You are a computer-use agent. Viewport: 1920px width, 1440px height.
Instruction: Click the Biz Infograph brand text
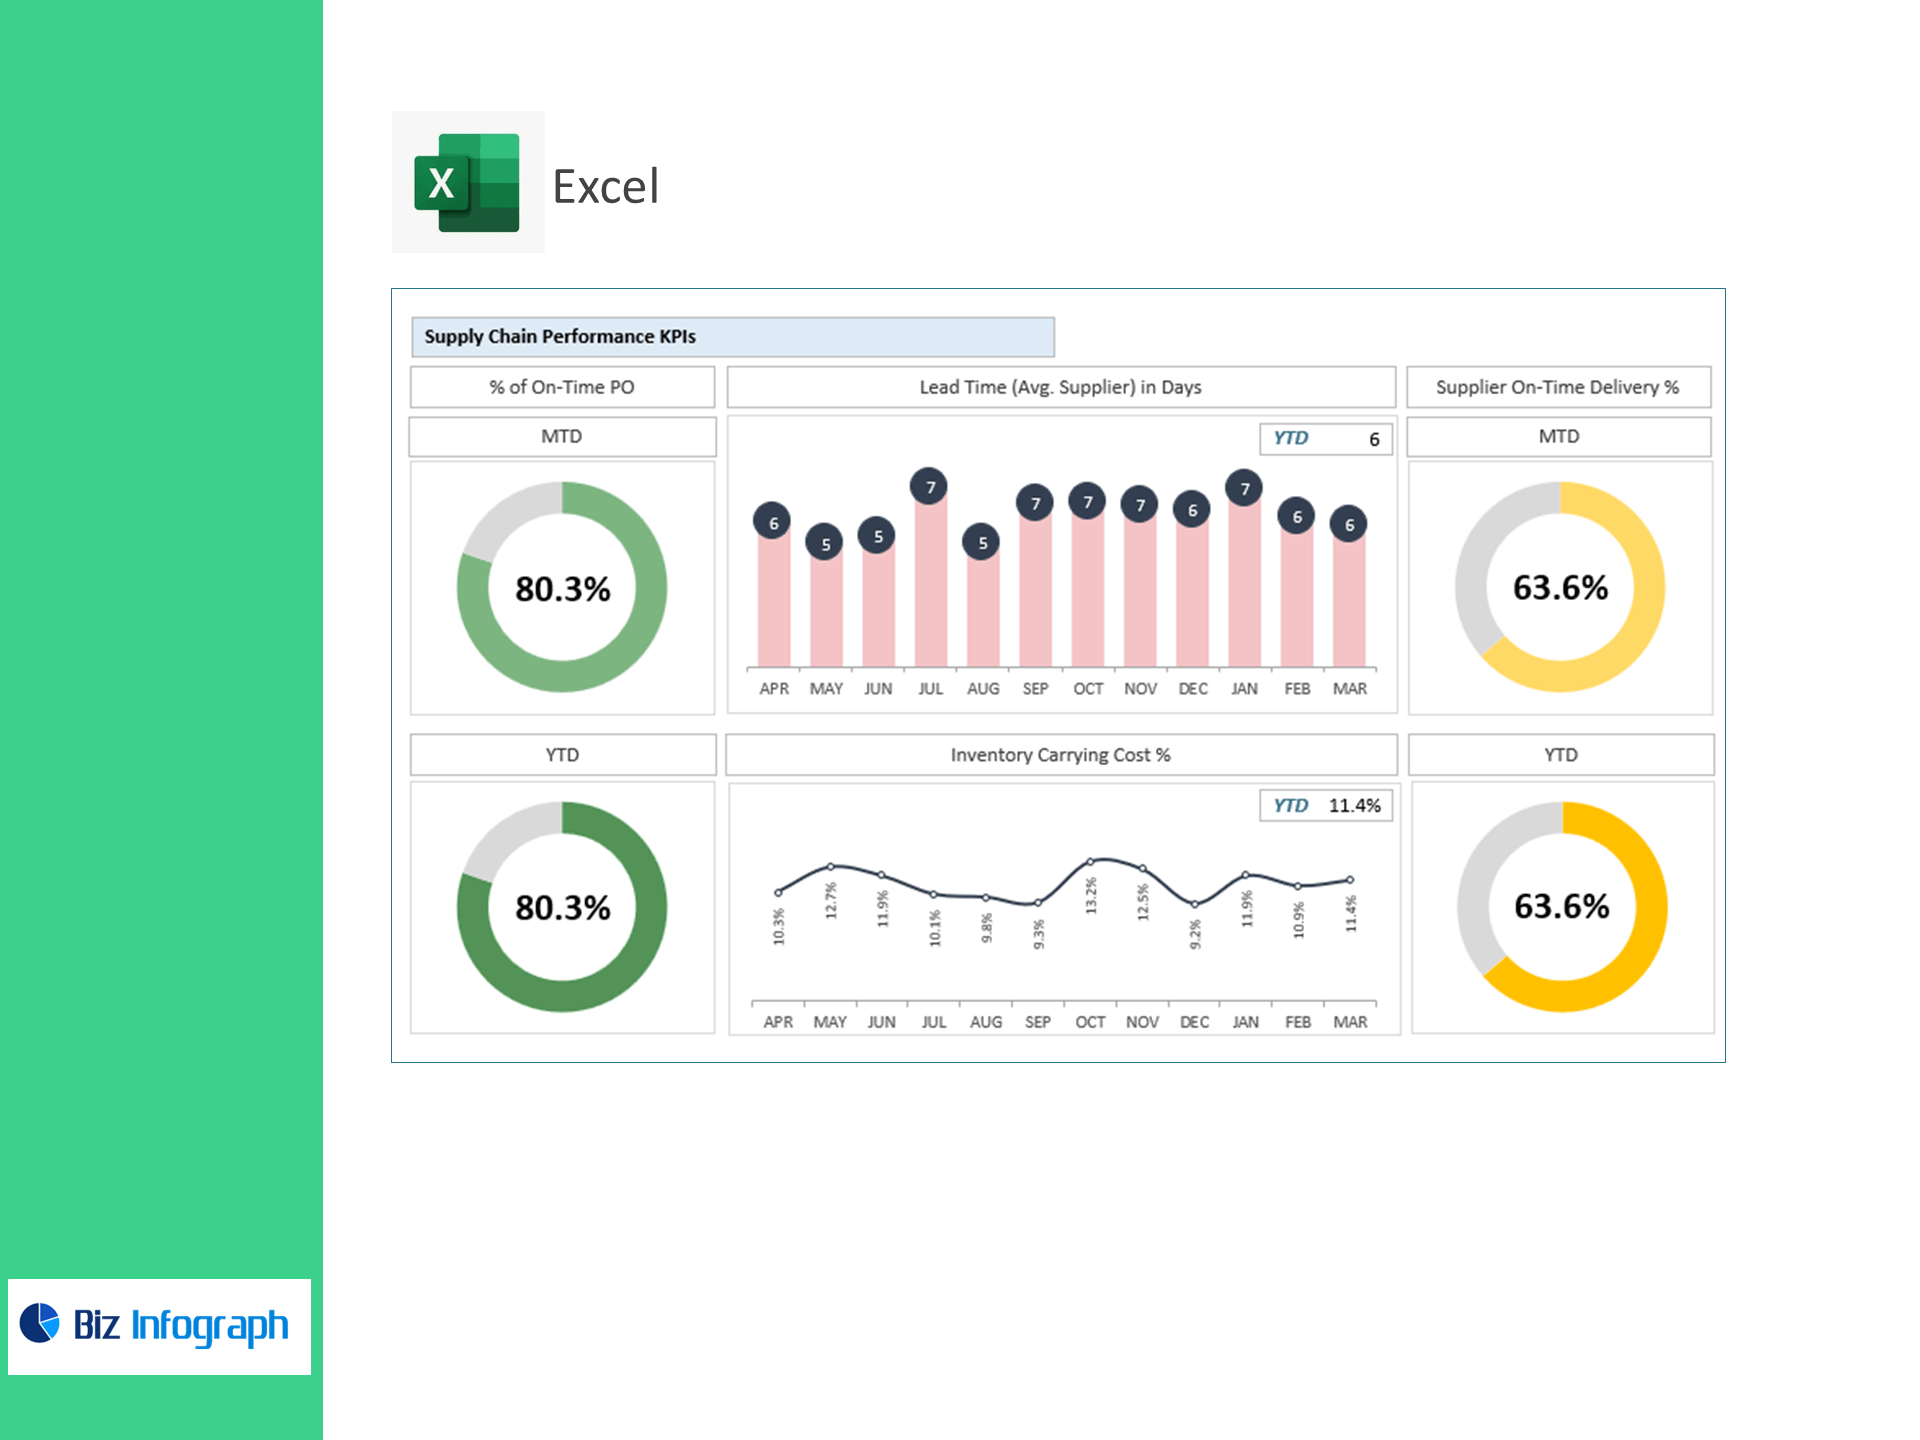[181, 1325]
